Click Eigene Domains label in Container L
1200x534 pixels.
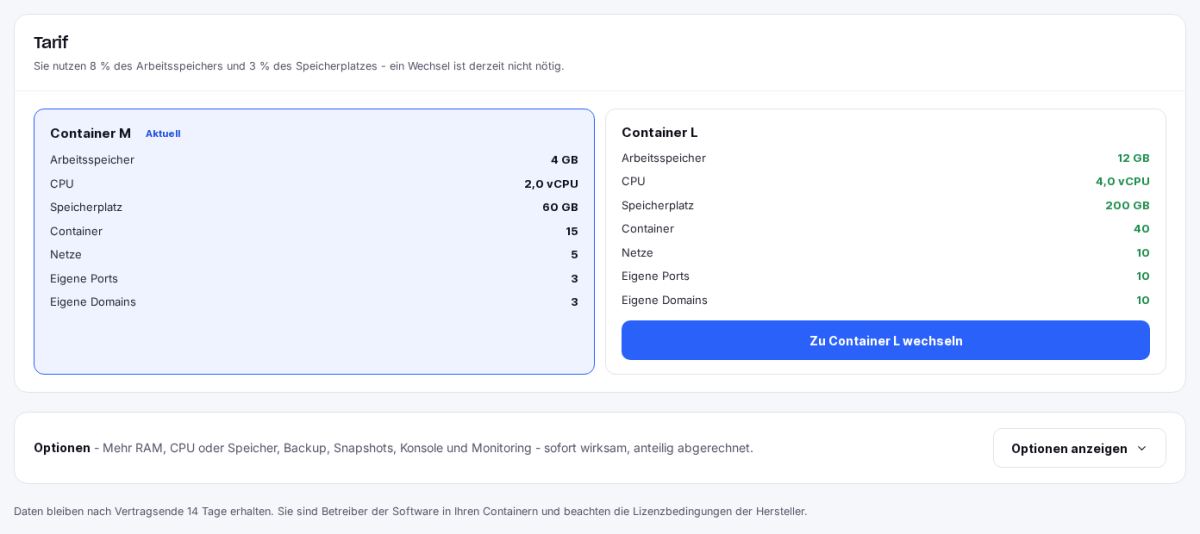point(665,300)
